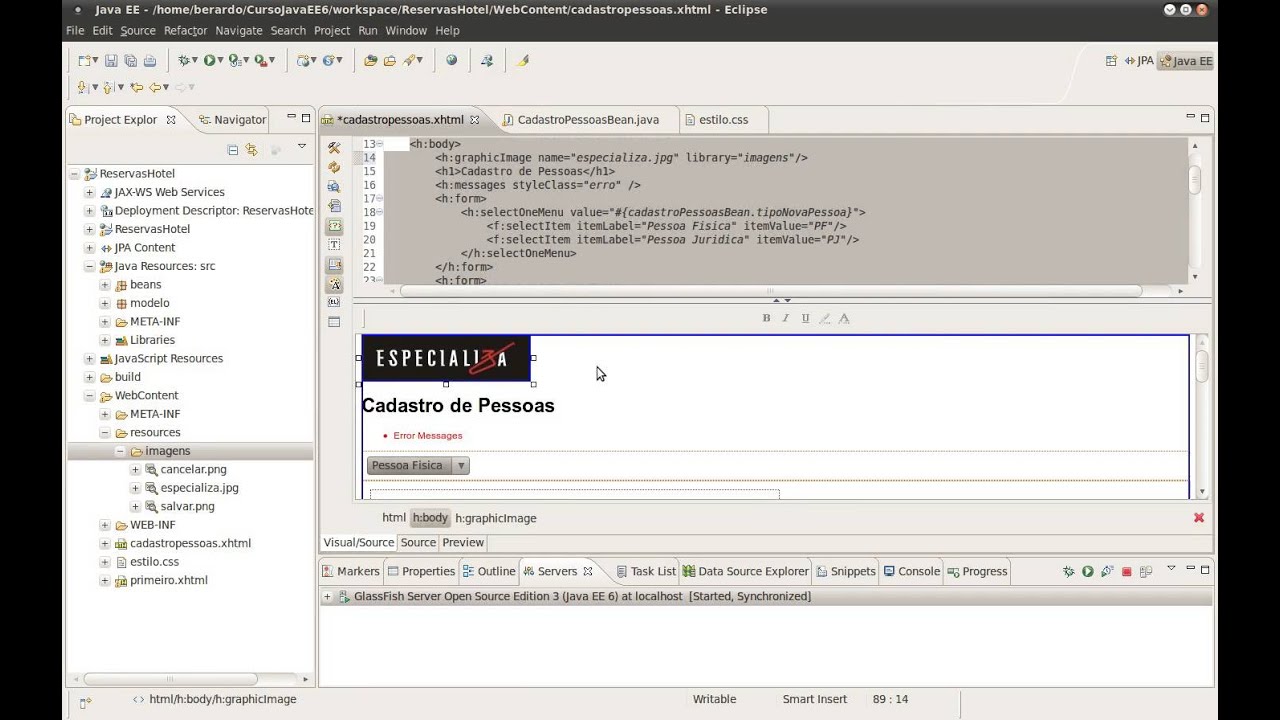Click the Open Perspective icon
The image size is (1280, 720).
pos(1111,61)
